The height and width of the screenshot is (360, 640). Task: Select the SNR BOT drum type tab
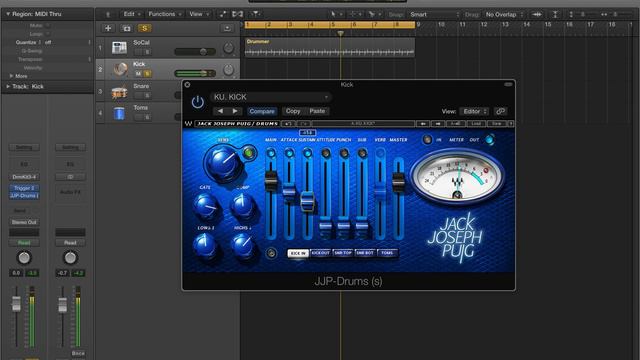365,253
